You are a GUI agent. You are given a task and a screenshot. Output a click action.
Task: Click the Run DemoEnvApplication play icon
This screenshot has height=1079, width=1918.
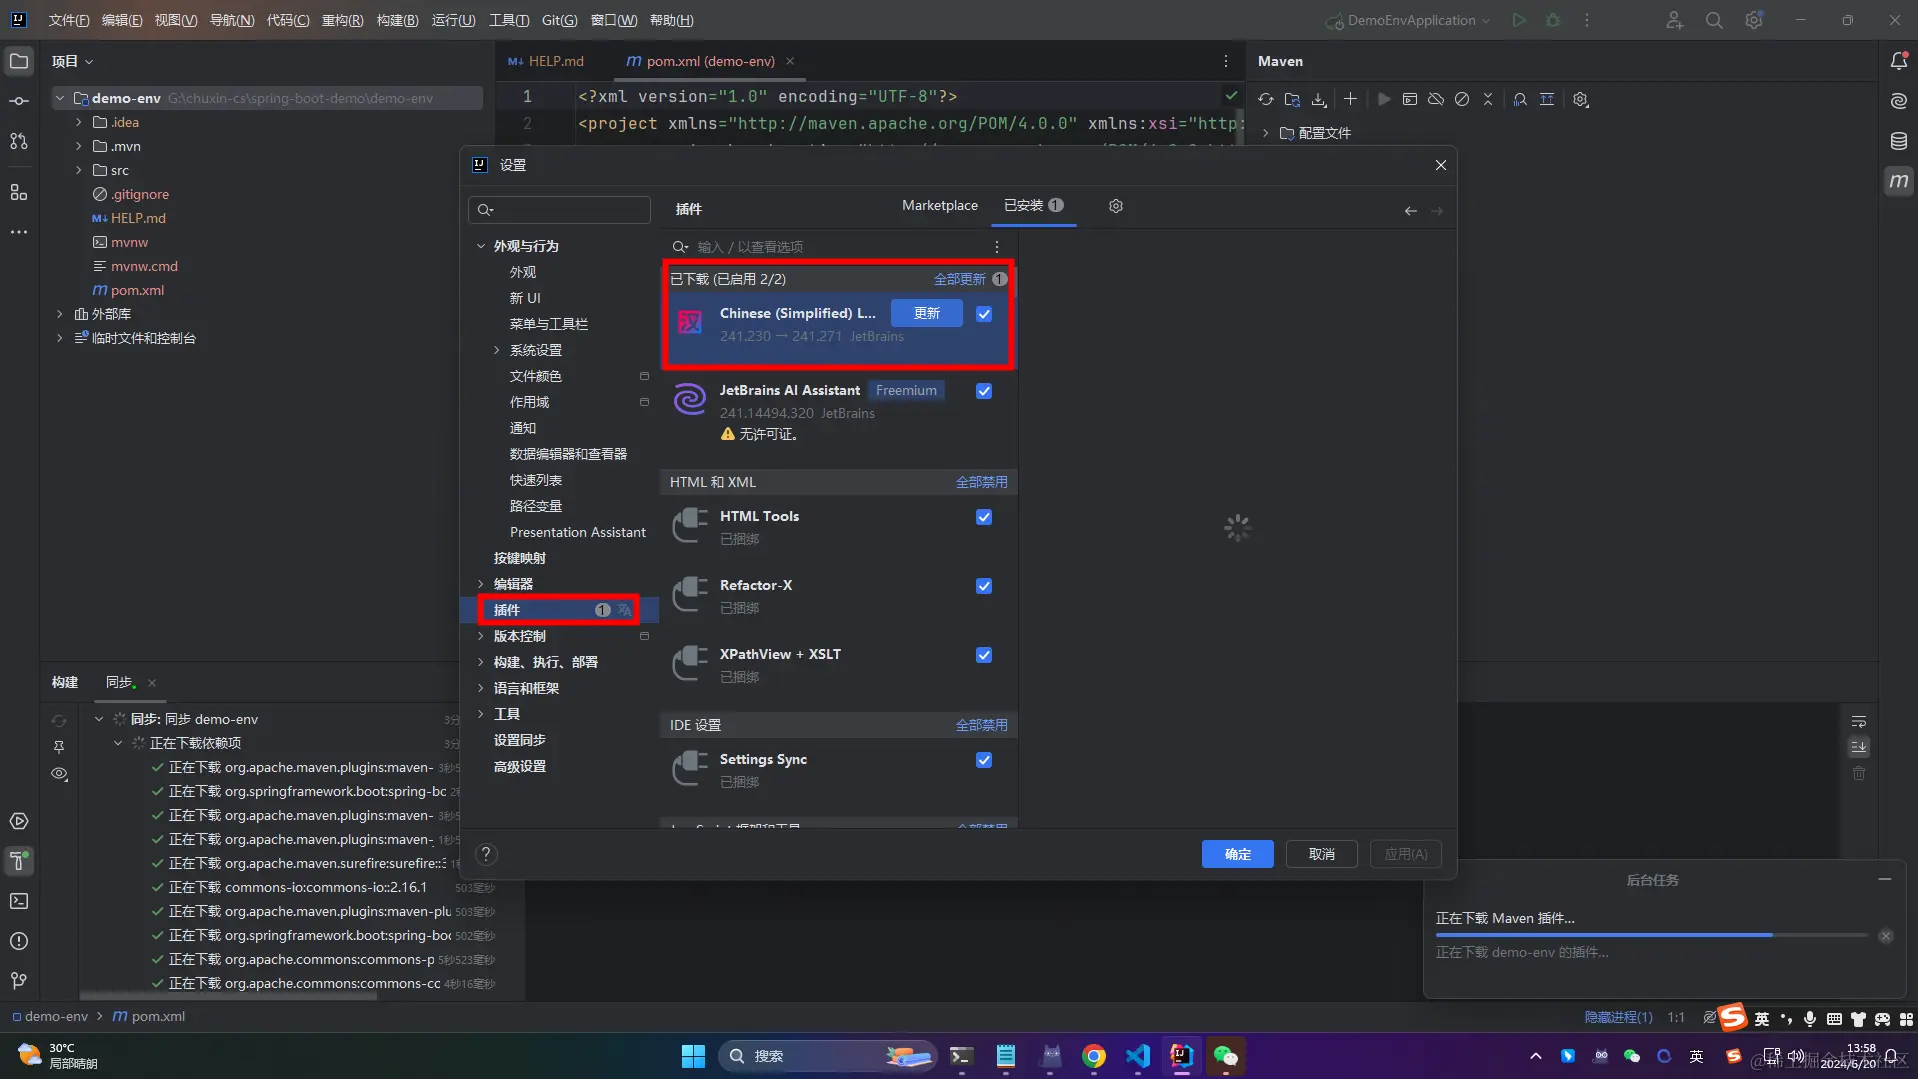[1519, 20]
